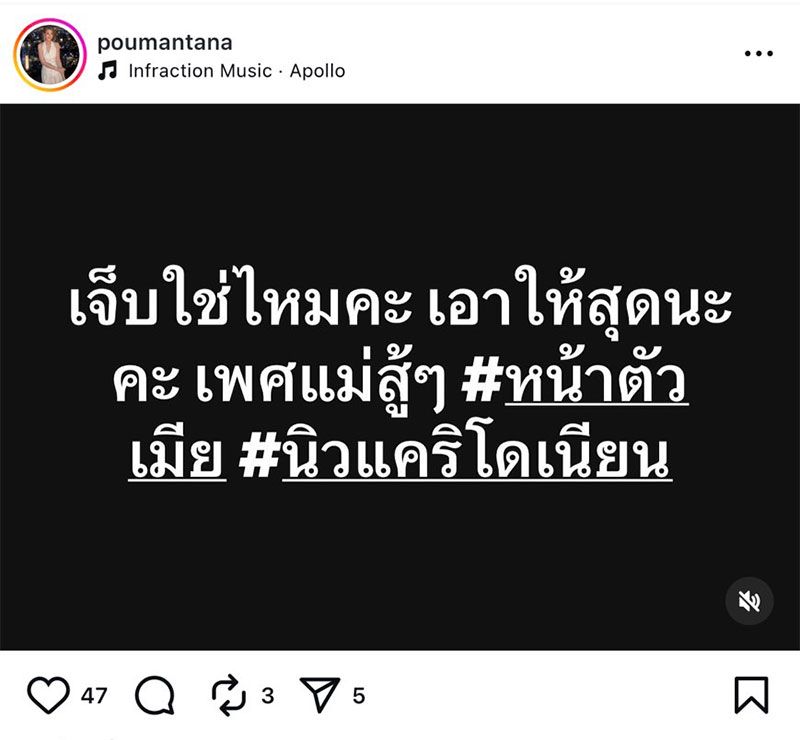Open the Infraction Music audio page
Image resolution: width=800 pixels, height=740 pixels.
tap(200, 70)
